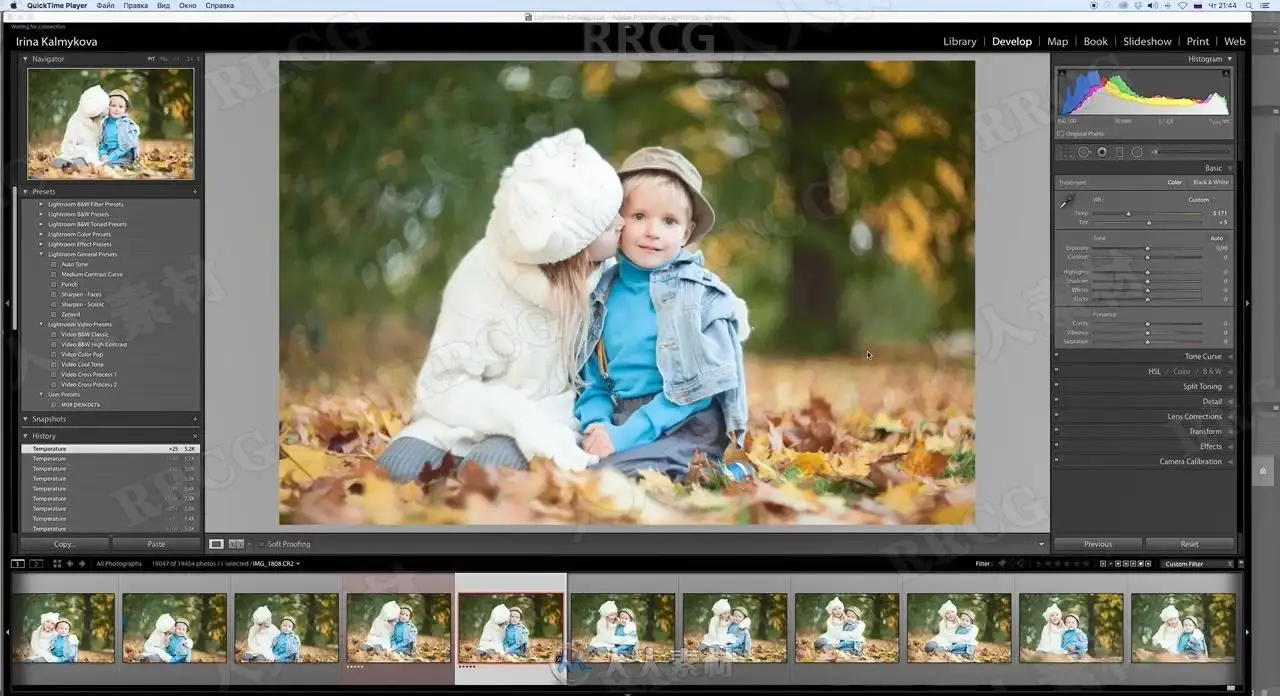Switch to the Slideshow module

(1147, 41)
